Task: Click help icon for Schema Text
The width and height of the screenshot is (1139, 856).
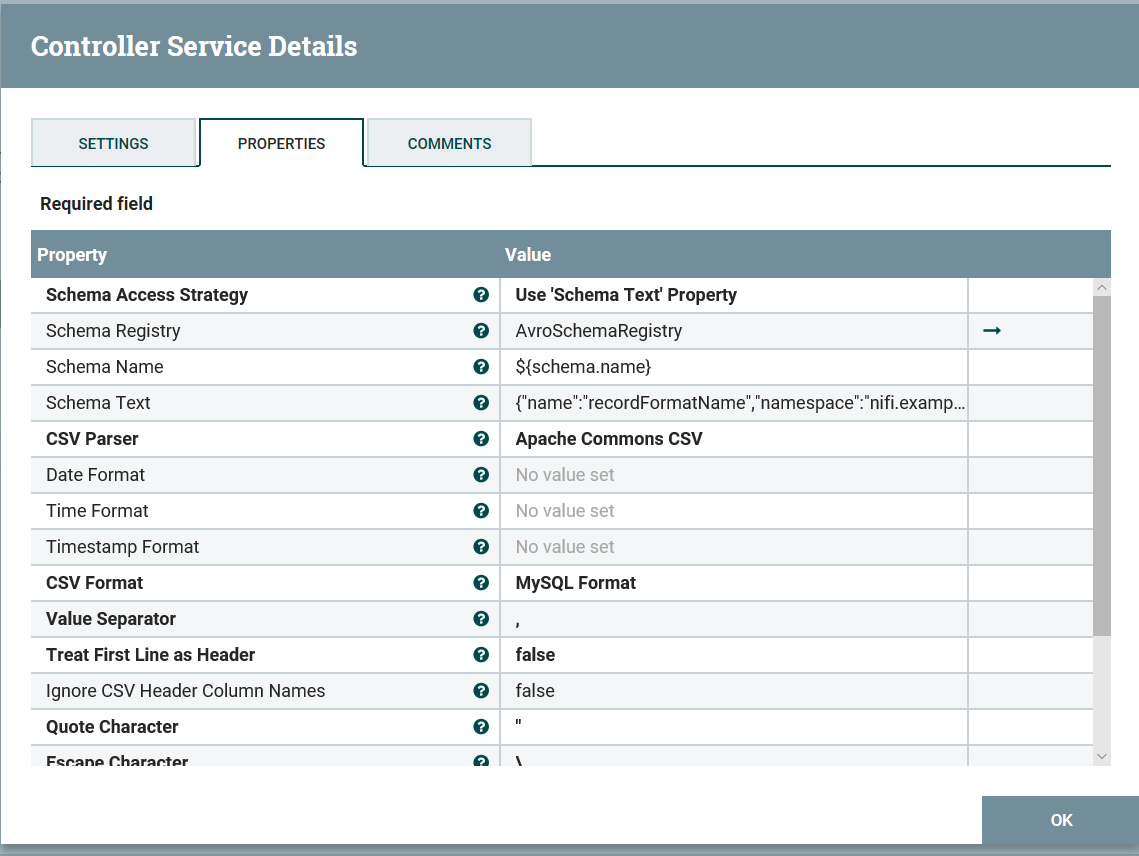Action: point(481,403)
